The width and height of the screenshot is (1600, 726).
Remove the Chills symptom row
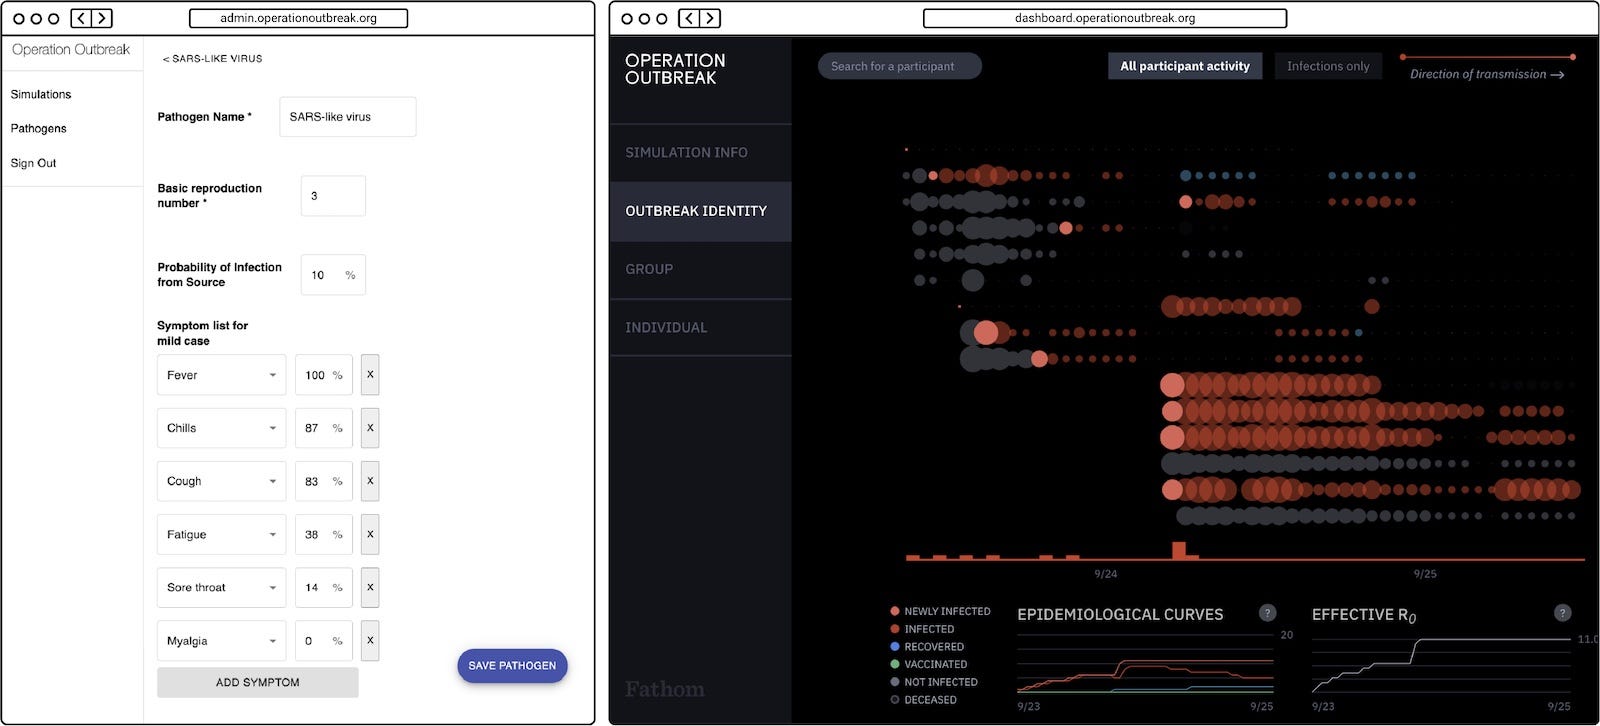pyautogui.click(x=370, y=428)
